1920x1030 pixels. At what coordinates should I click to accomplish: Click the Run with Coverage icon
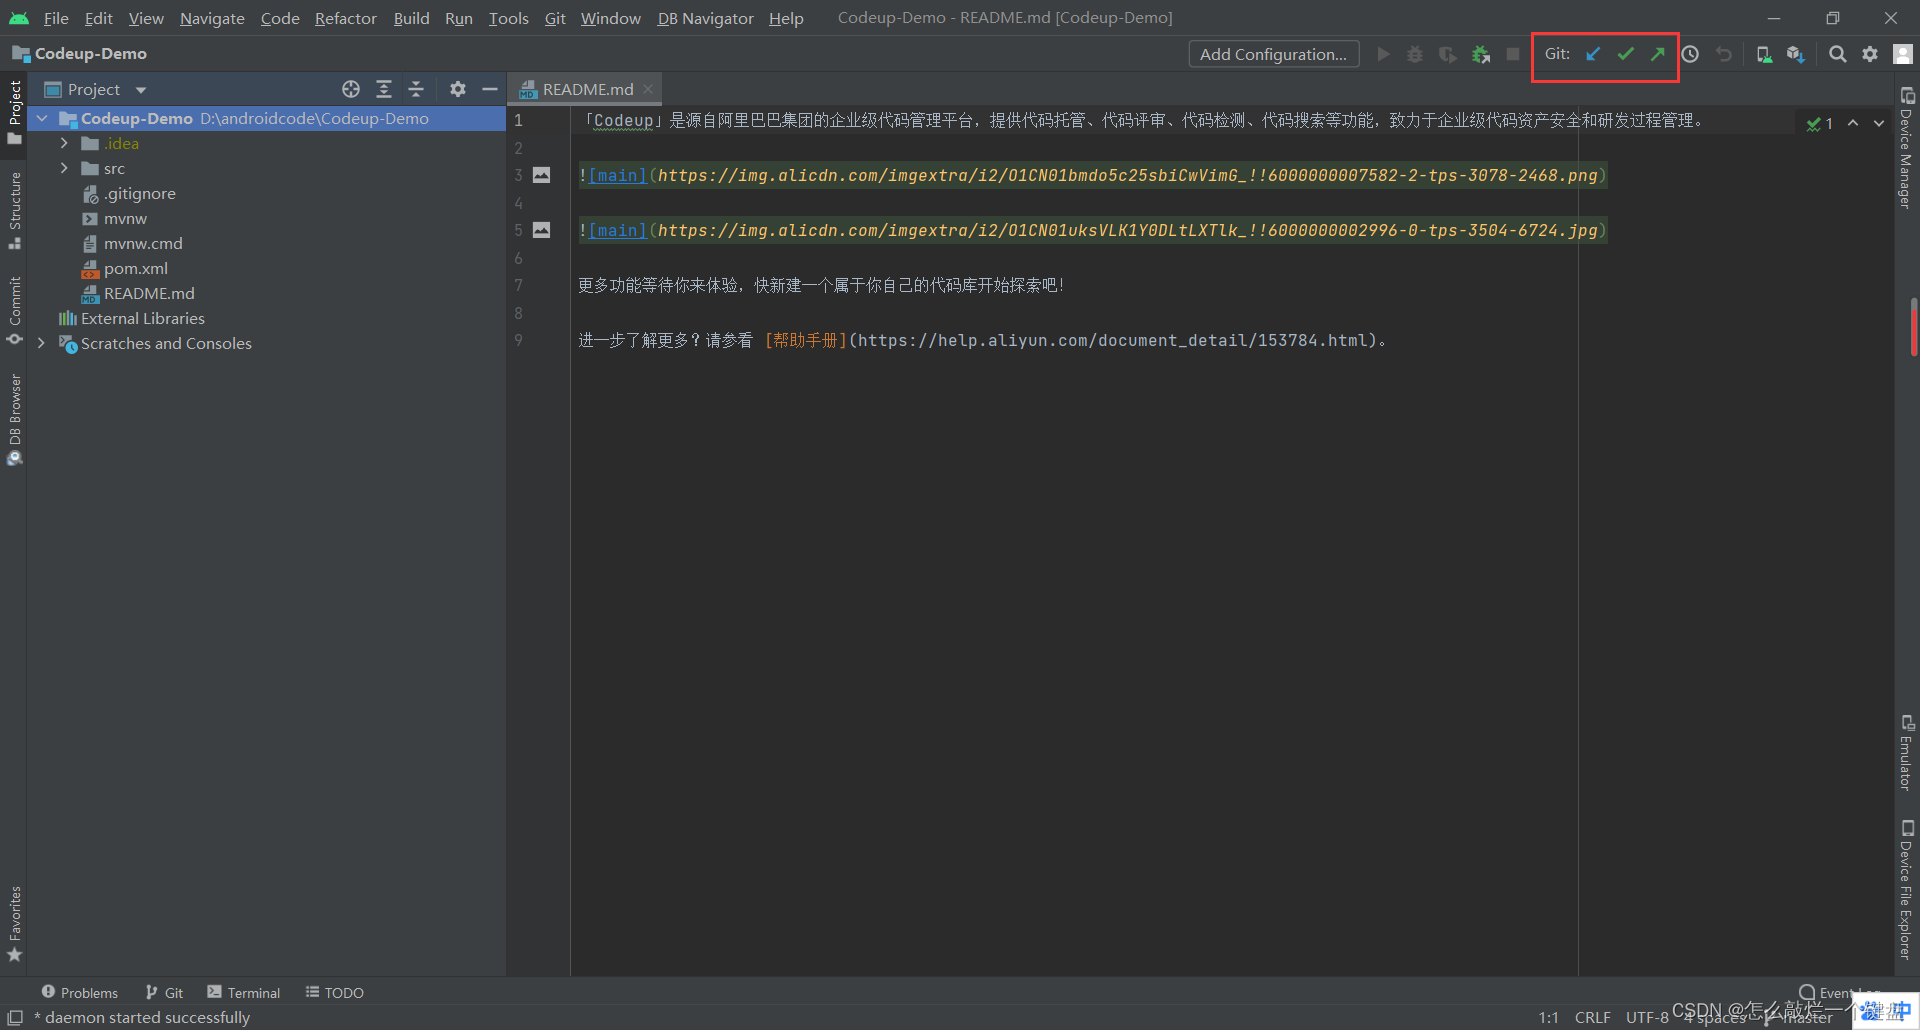(x=1448, y=54)
